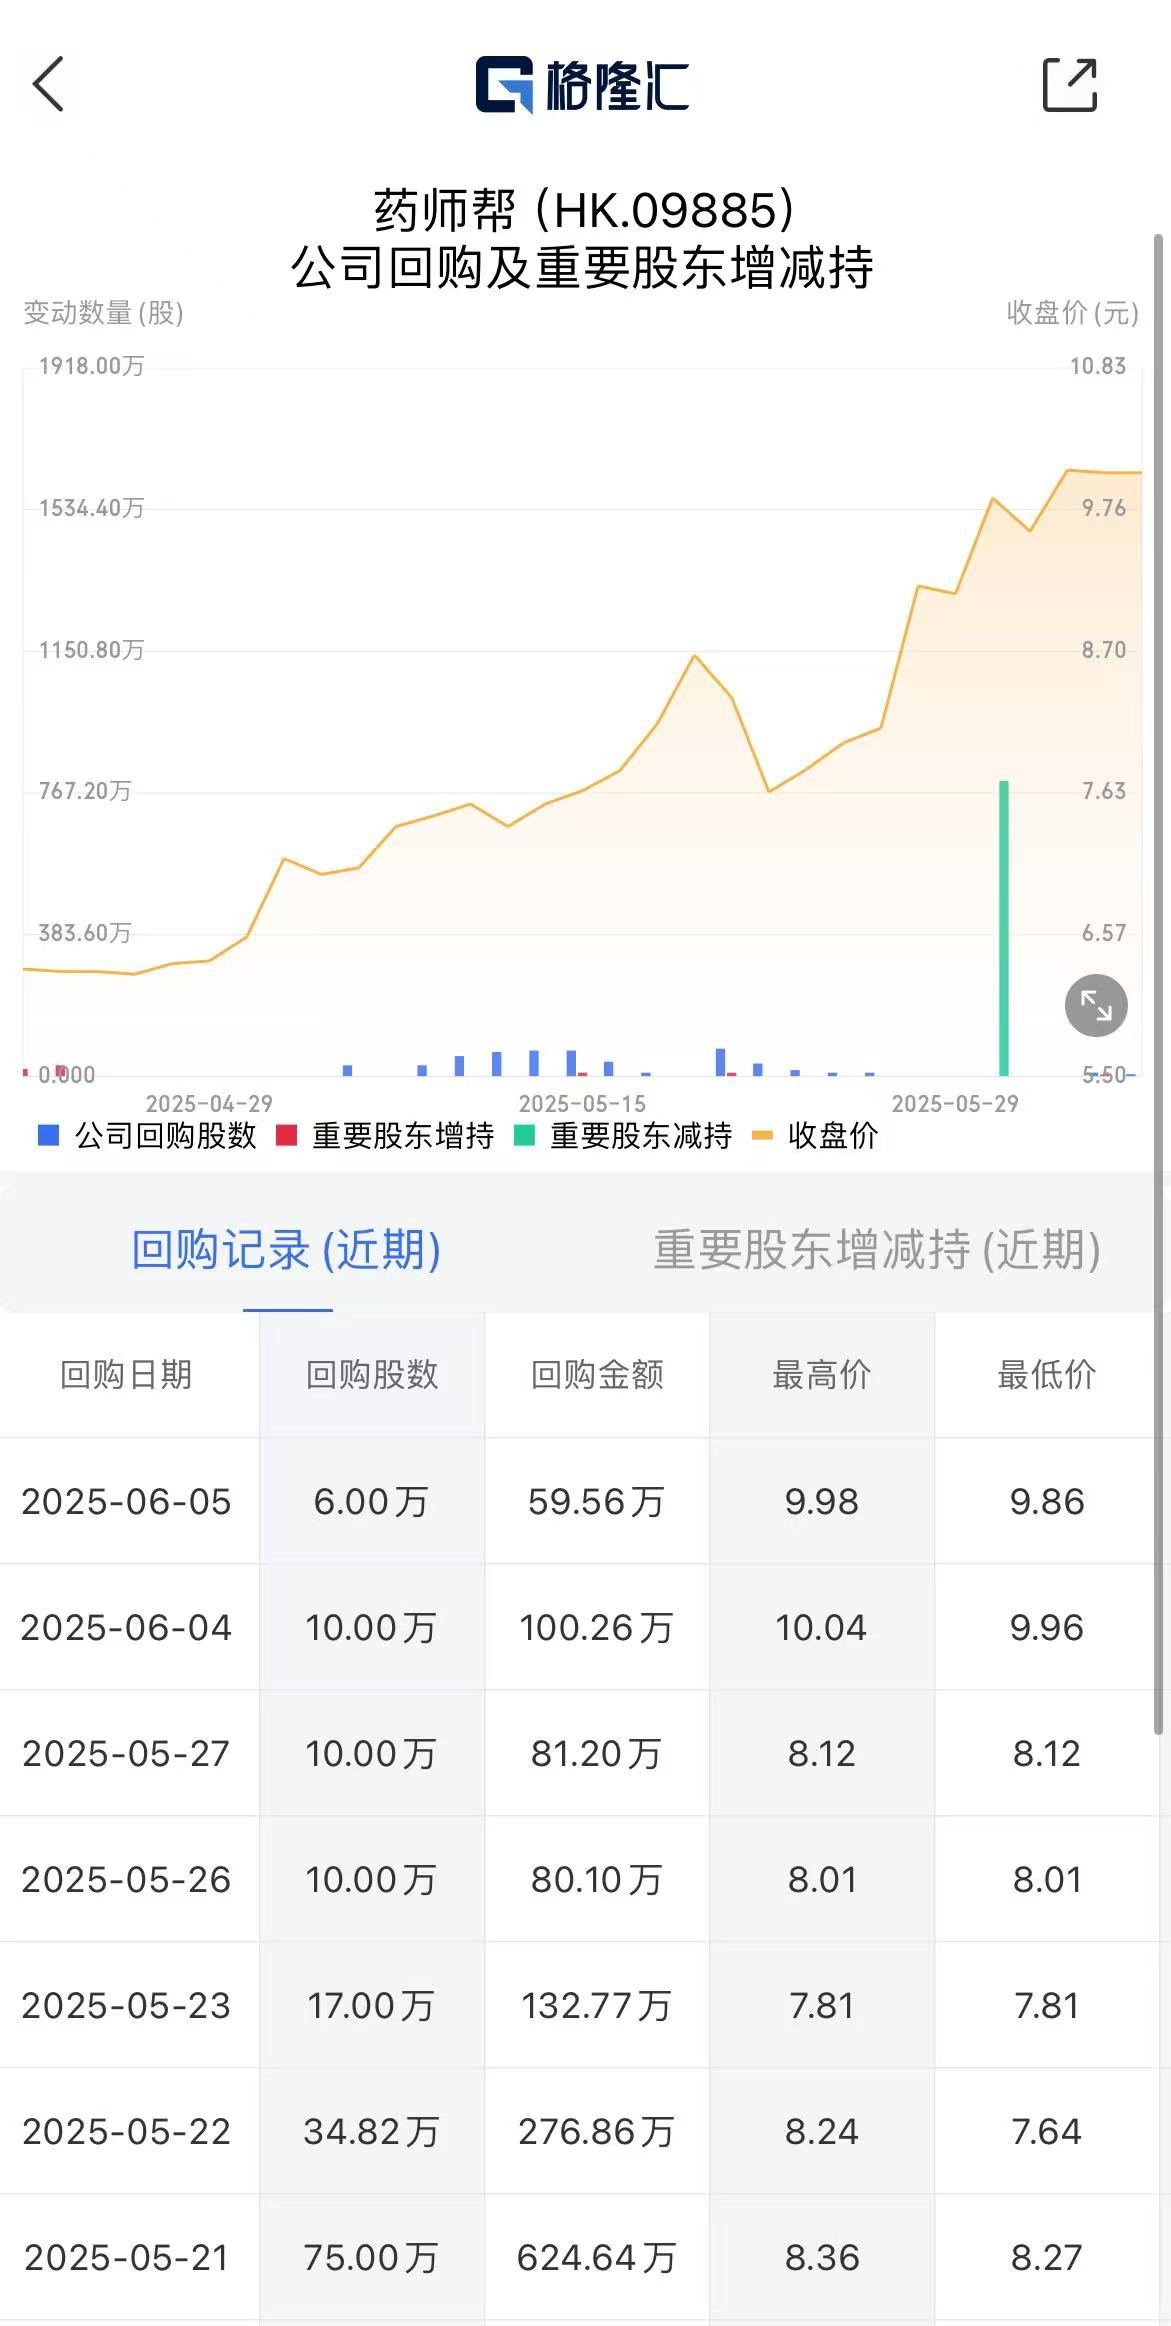The width and height of the screenshot is (1171, 2326).
Task: Toggle 收盘价 orange legend series
Action: coord(815,1135)
